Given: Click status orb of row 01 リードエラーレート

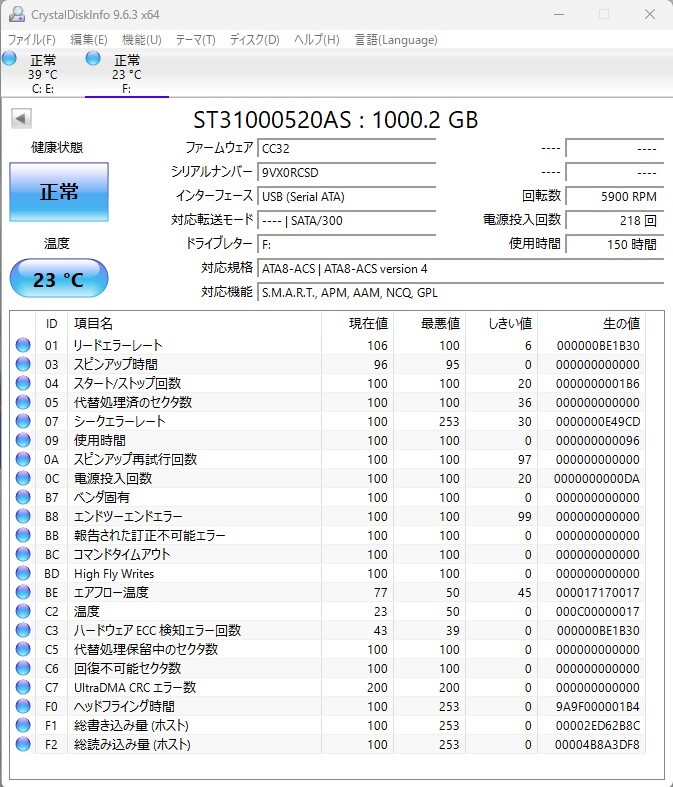Looking at the screenshot, I should click(23, 345).
